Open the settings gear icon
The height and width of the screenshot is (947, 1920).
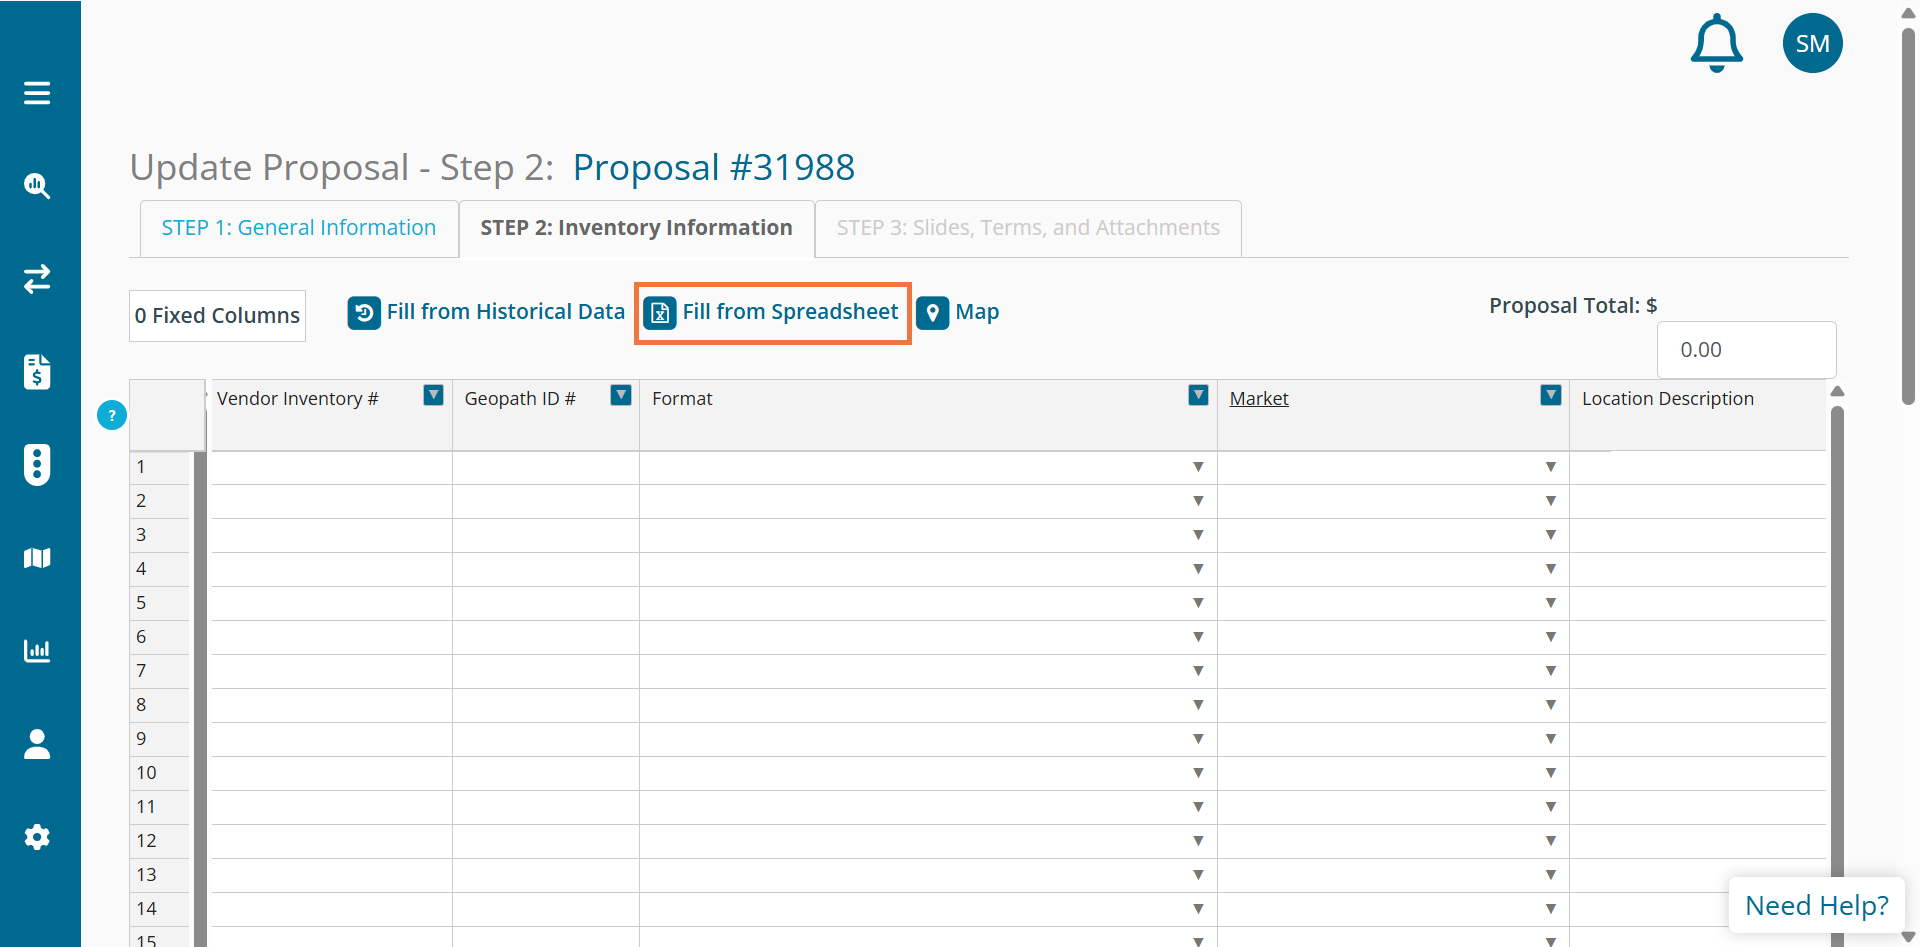[x=37, y=837]
